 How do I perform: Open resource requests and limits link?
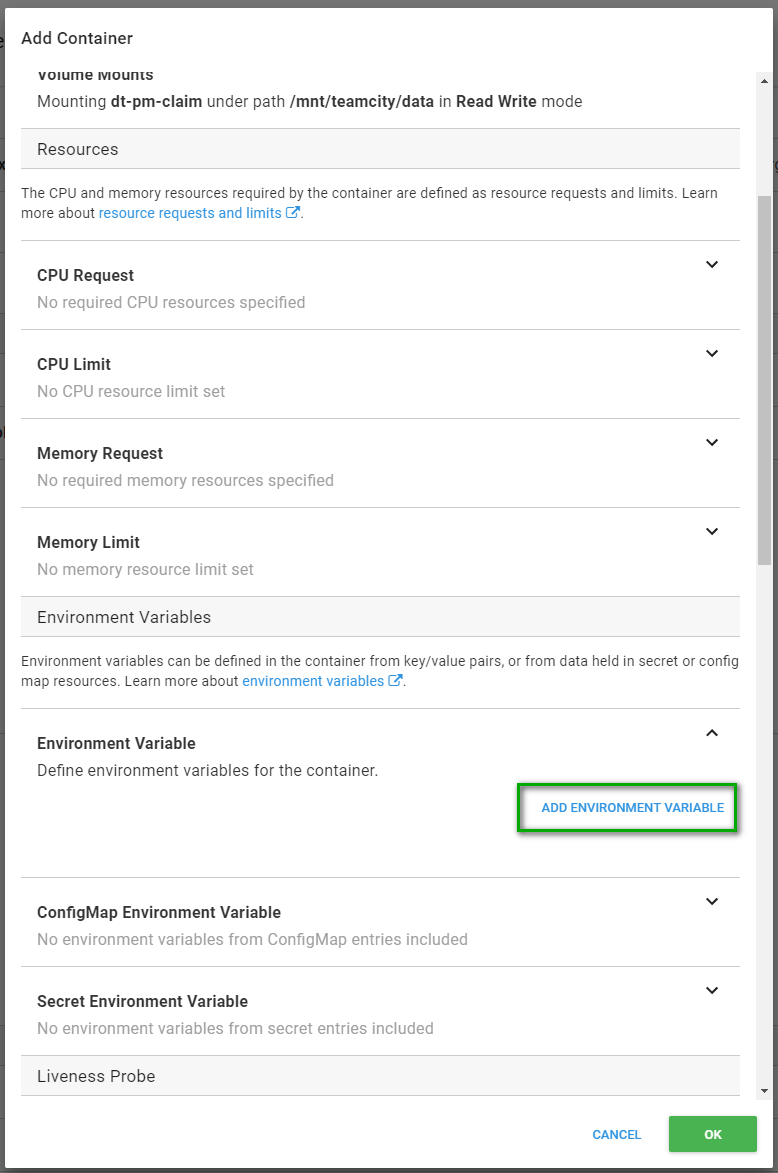190,213
